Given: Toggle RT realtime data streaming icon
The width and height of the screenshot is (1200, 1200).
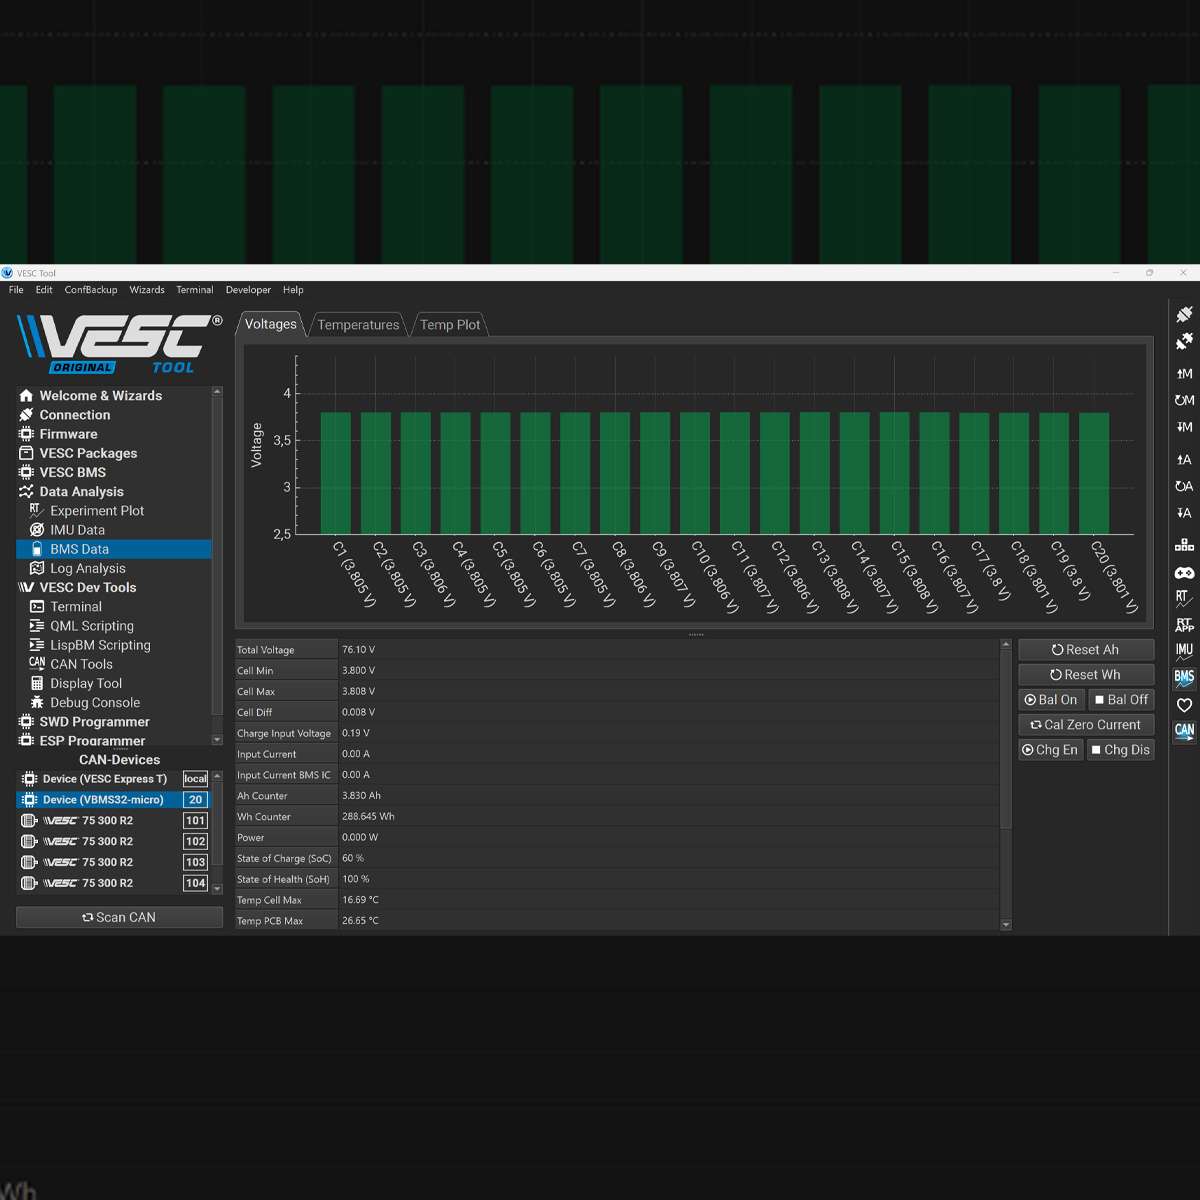Looking at the screenshot, I should coord(1184,599).
